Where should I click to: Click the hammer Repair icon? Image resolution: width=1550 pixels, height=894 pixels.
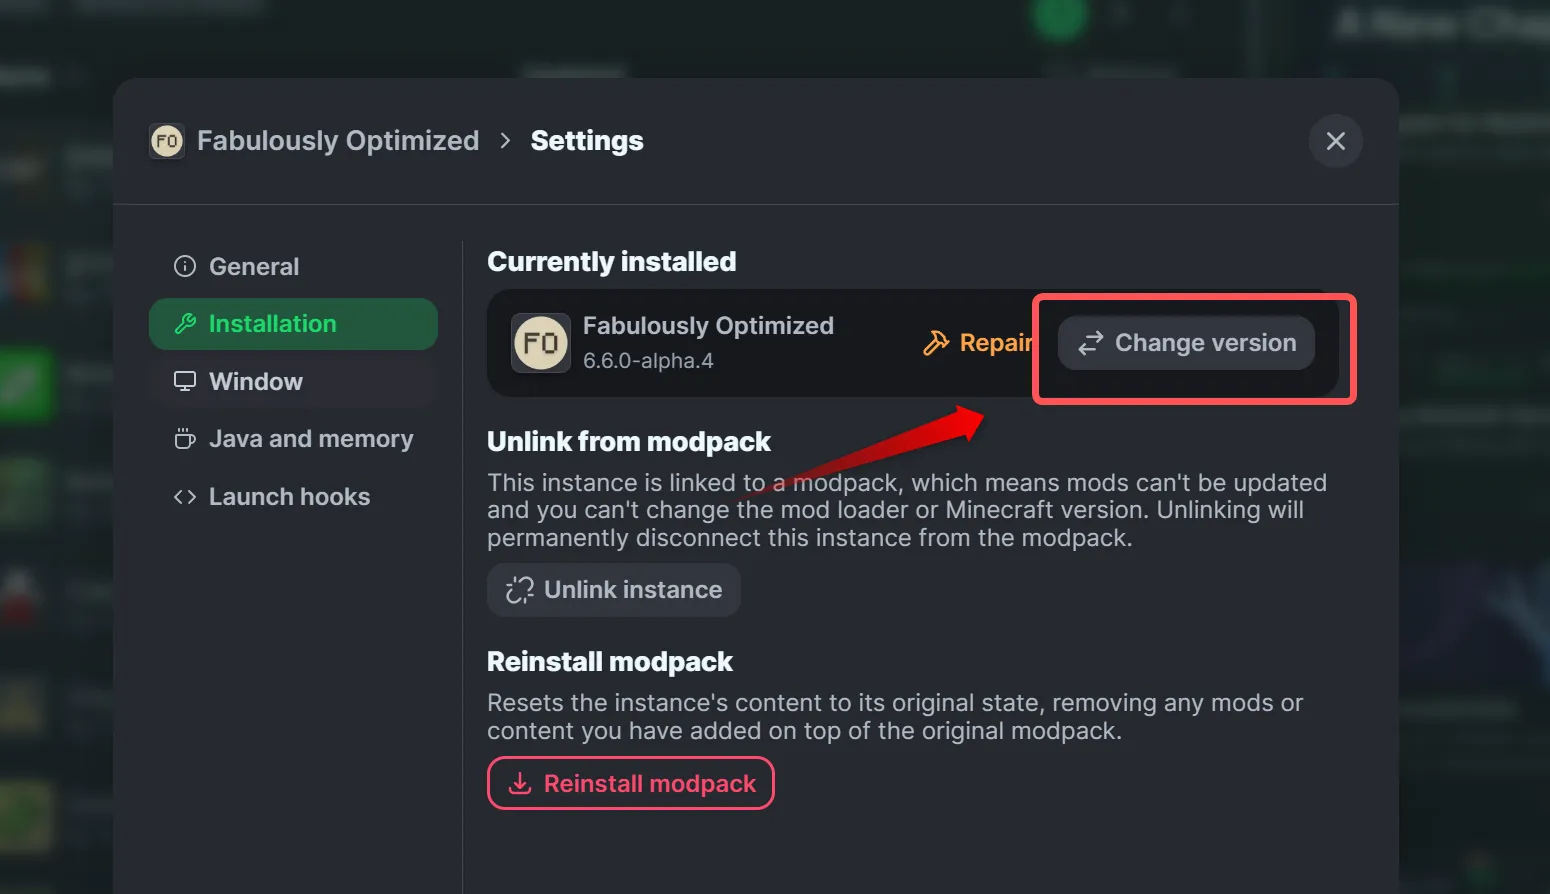936,343
